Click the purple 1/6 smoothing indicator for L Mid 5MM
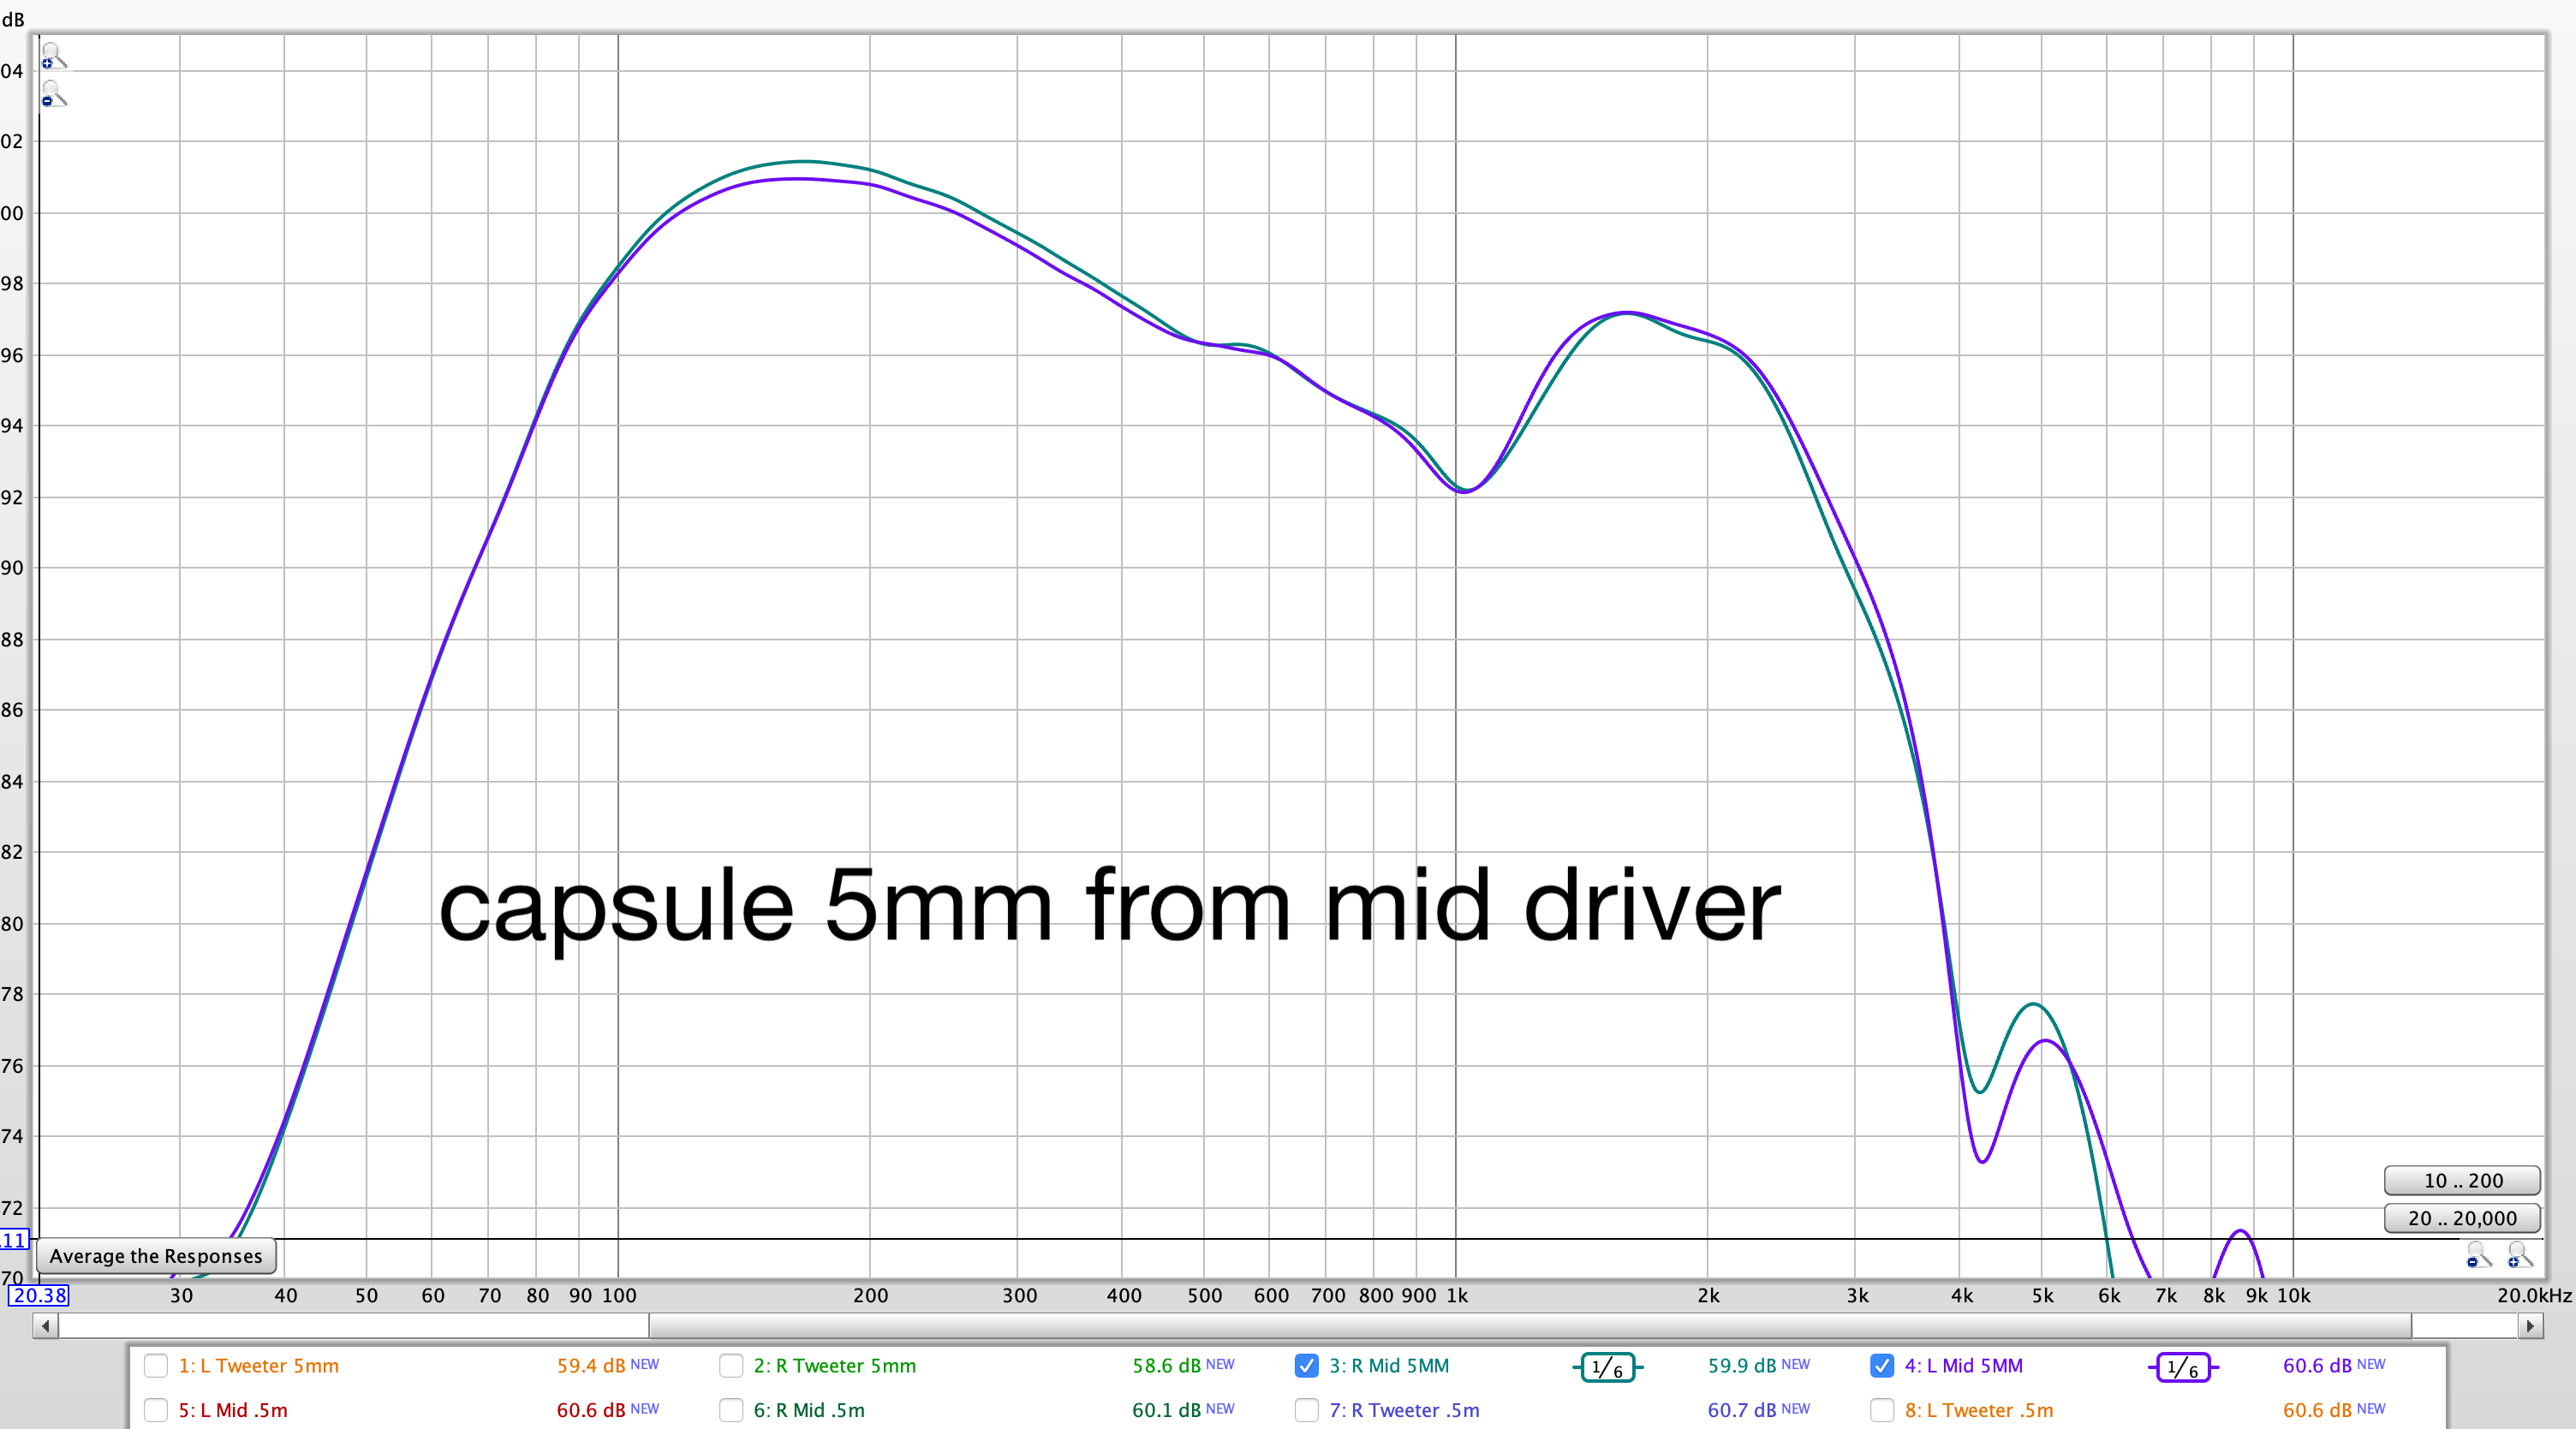The width and height of the screenshot is (2576, 1429). 2183,1367
